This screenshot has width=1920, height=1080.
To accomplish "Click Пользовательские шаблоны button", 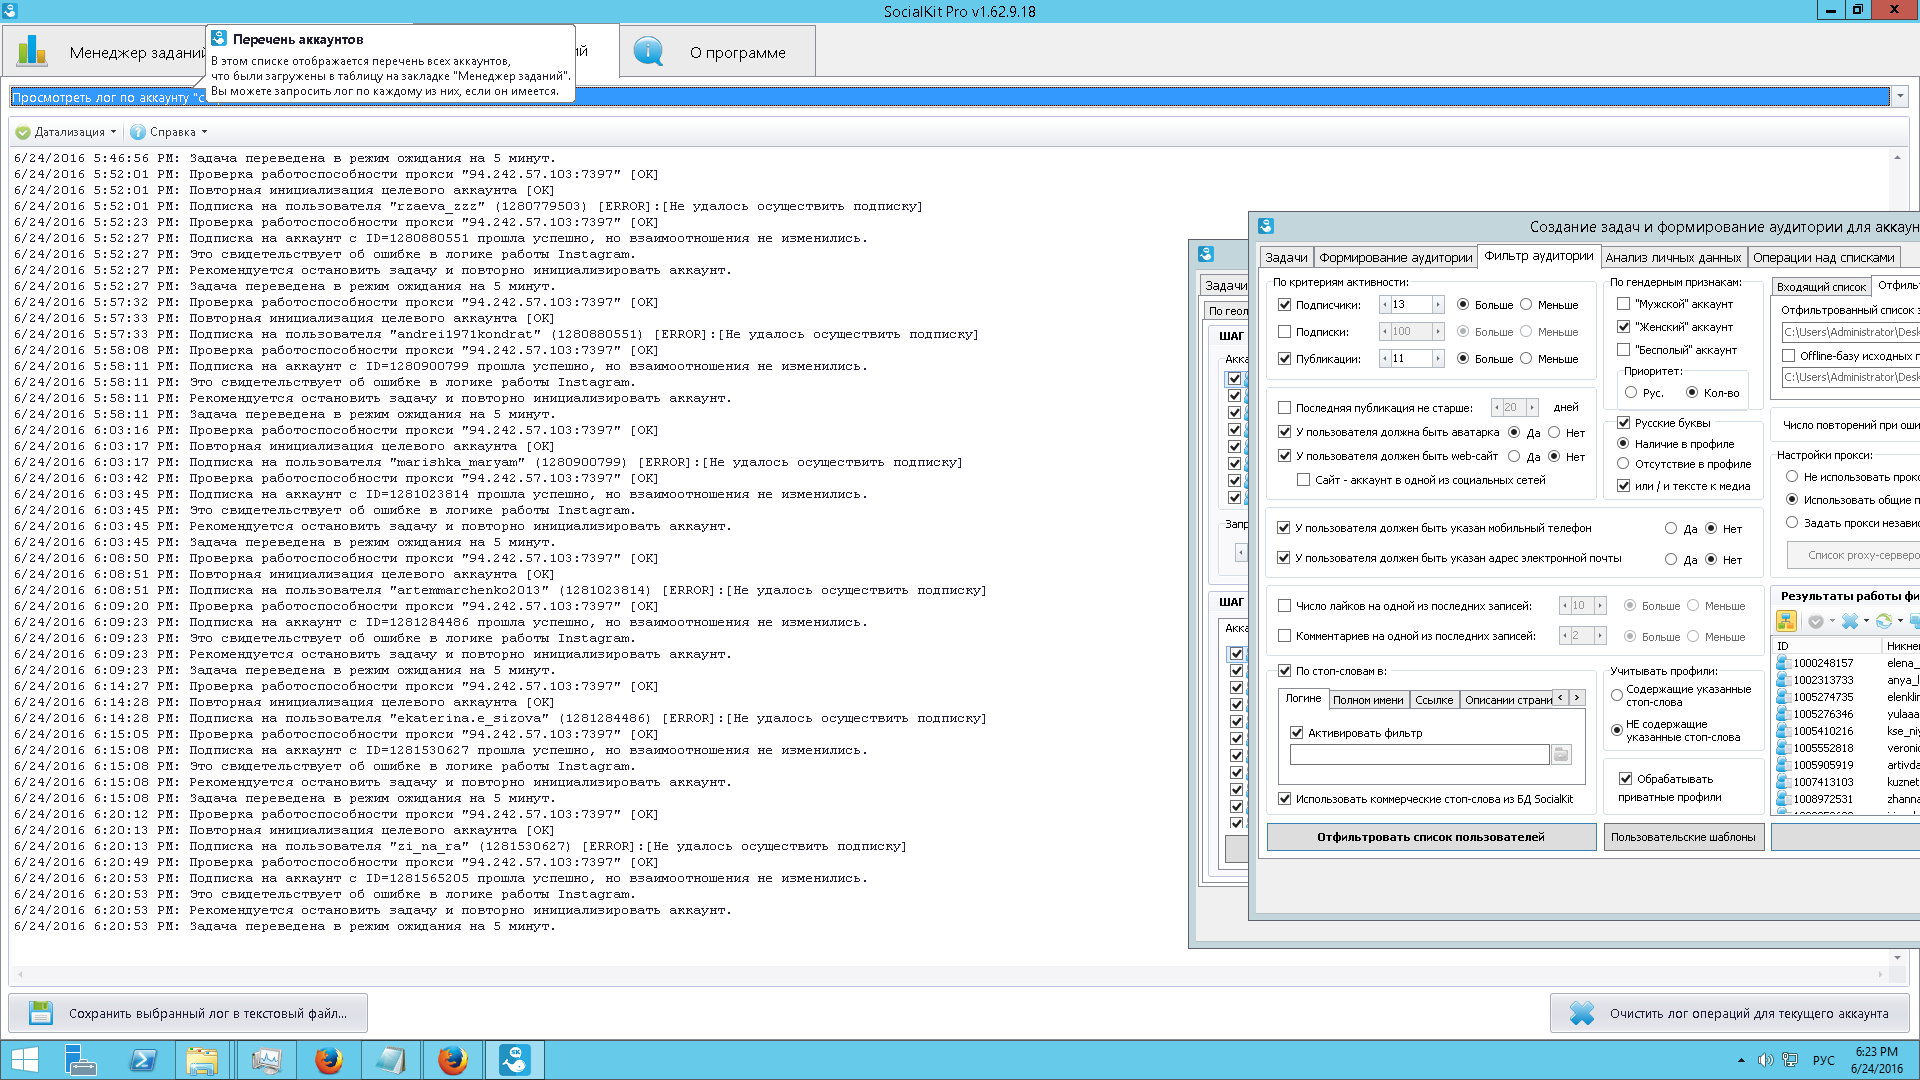I will (1682, 837).
